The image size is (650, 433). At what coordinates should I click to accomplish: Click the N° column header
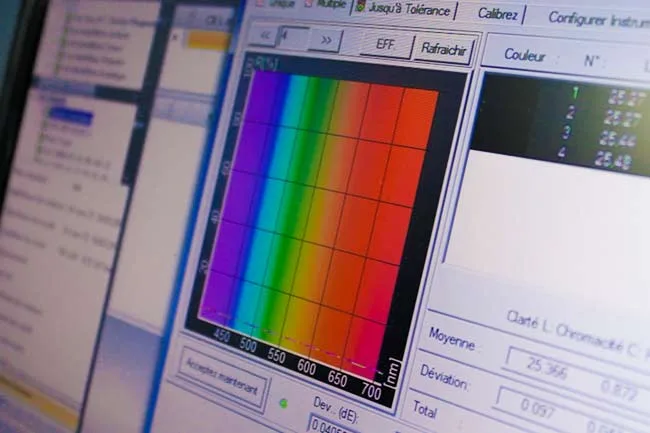[592, 61]
